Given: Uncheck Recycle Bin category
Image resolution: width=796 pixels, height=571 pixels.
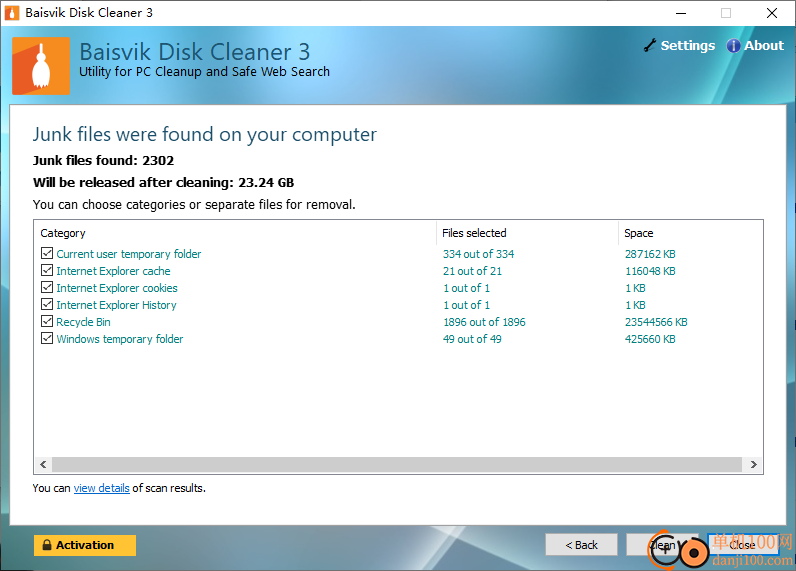Looking at the screenshot, I should click(47, 321).
